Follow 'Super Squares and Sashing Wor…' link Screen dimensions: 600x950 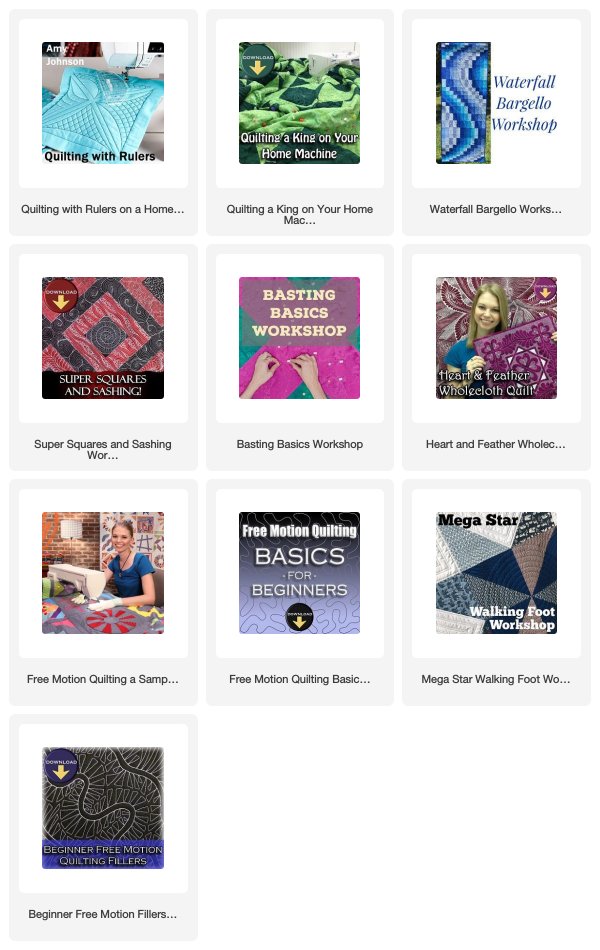click(x=102, y=450)
